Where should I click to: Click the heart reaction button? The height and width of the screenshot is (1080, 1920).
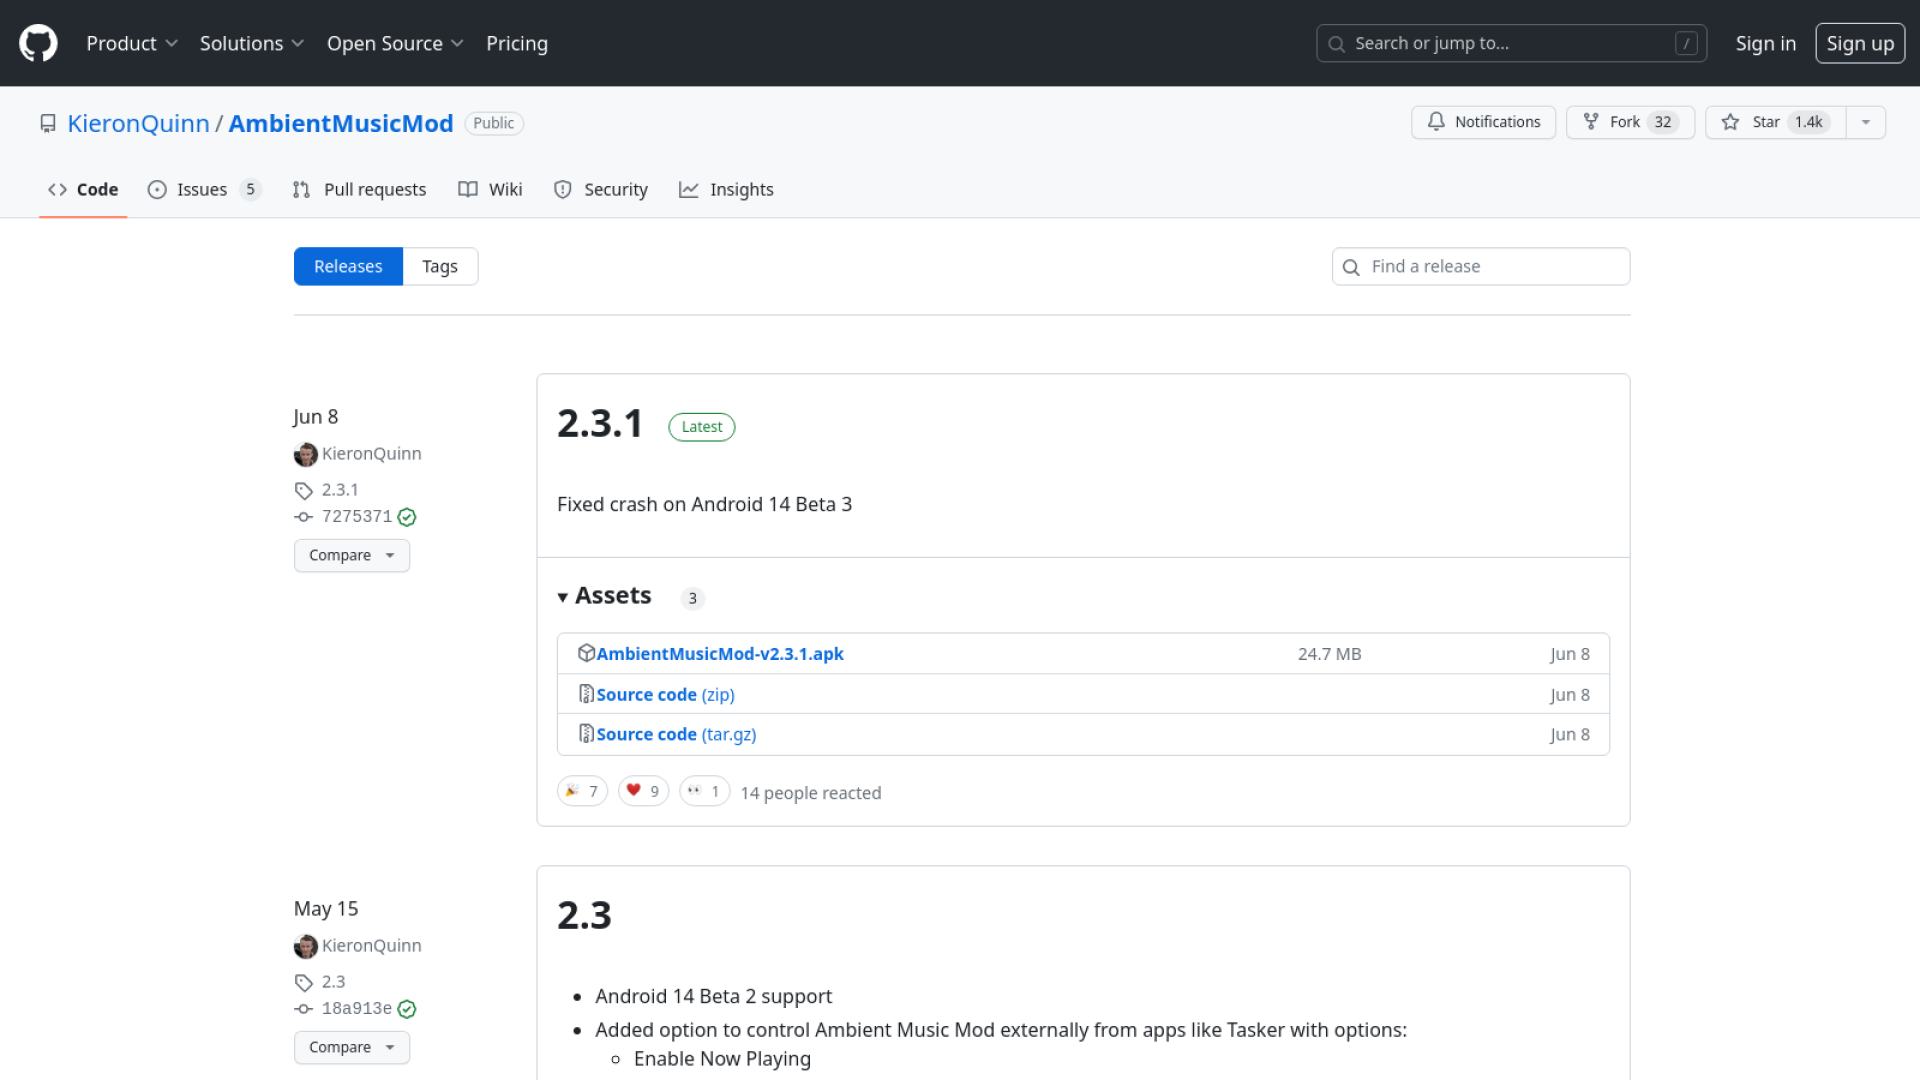643,791
